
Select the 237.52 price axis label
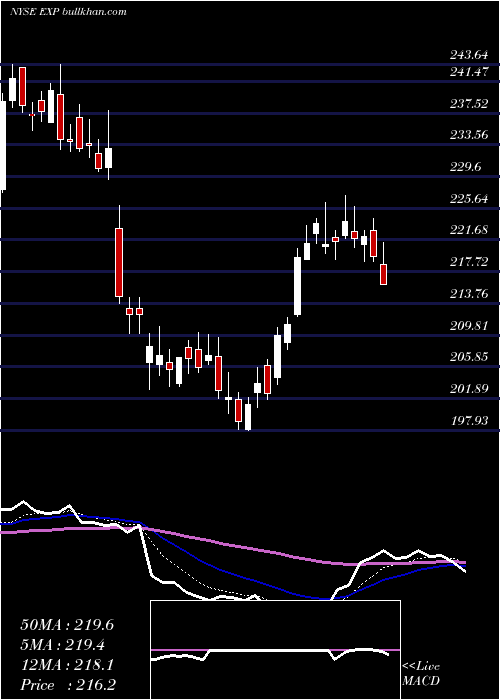tap(469, 104)
